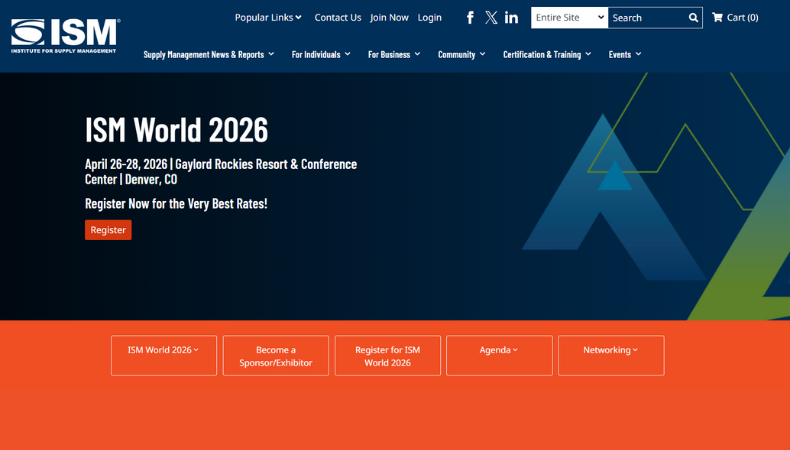Image resolution: width=790 pixels, height=450 pixels.
Task: Click the ISM World 2026 heading
Action: [176, 130]
